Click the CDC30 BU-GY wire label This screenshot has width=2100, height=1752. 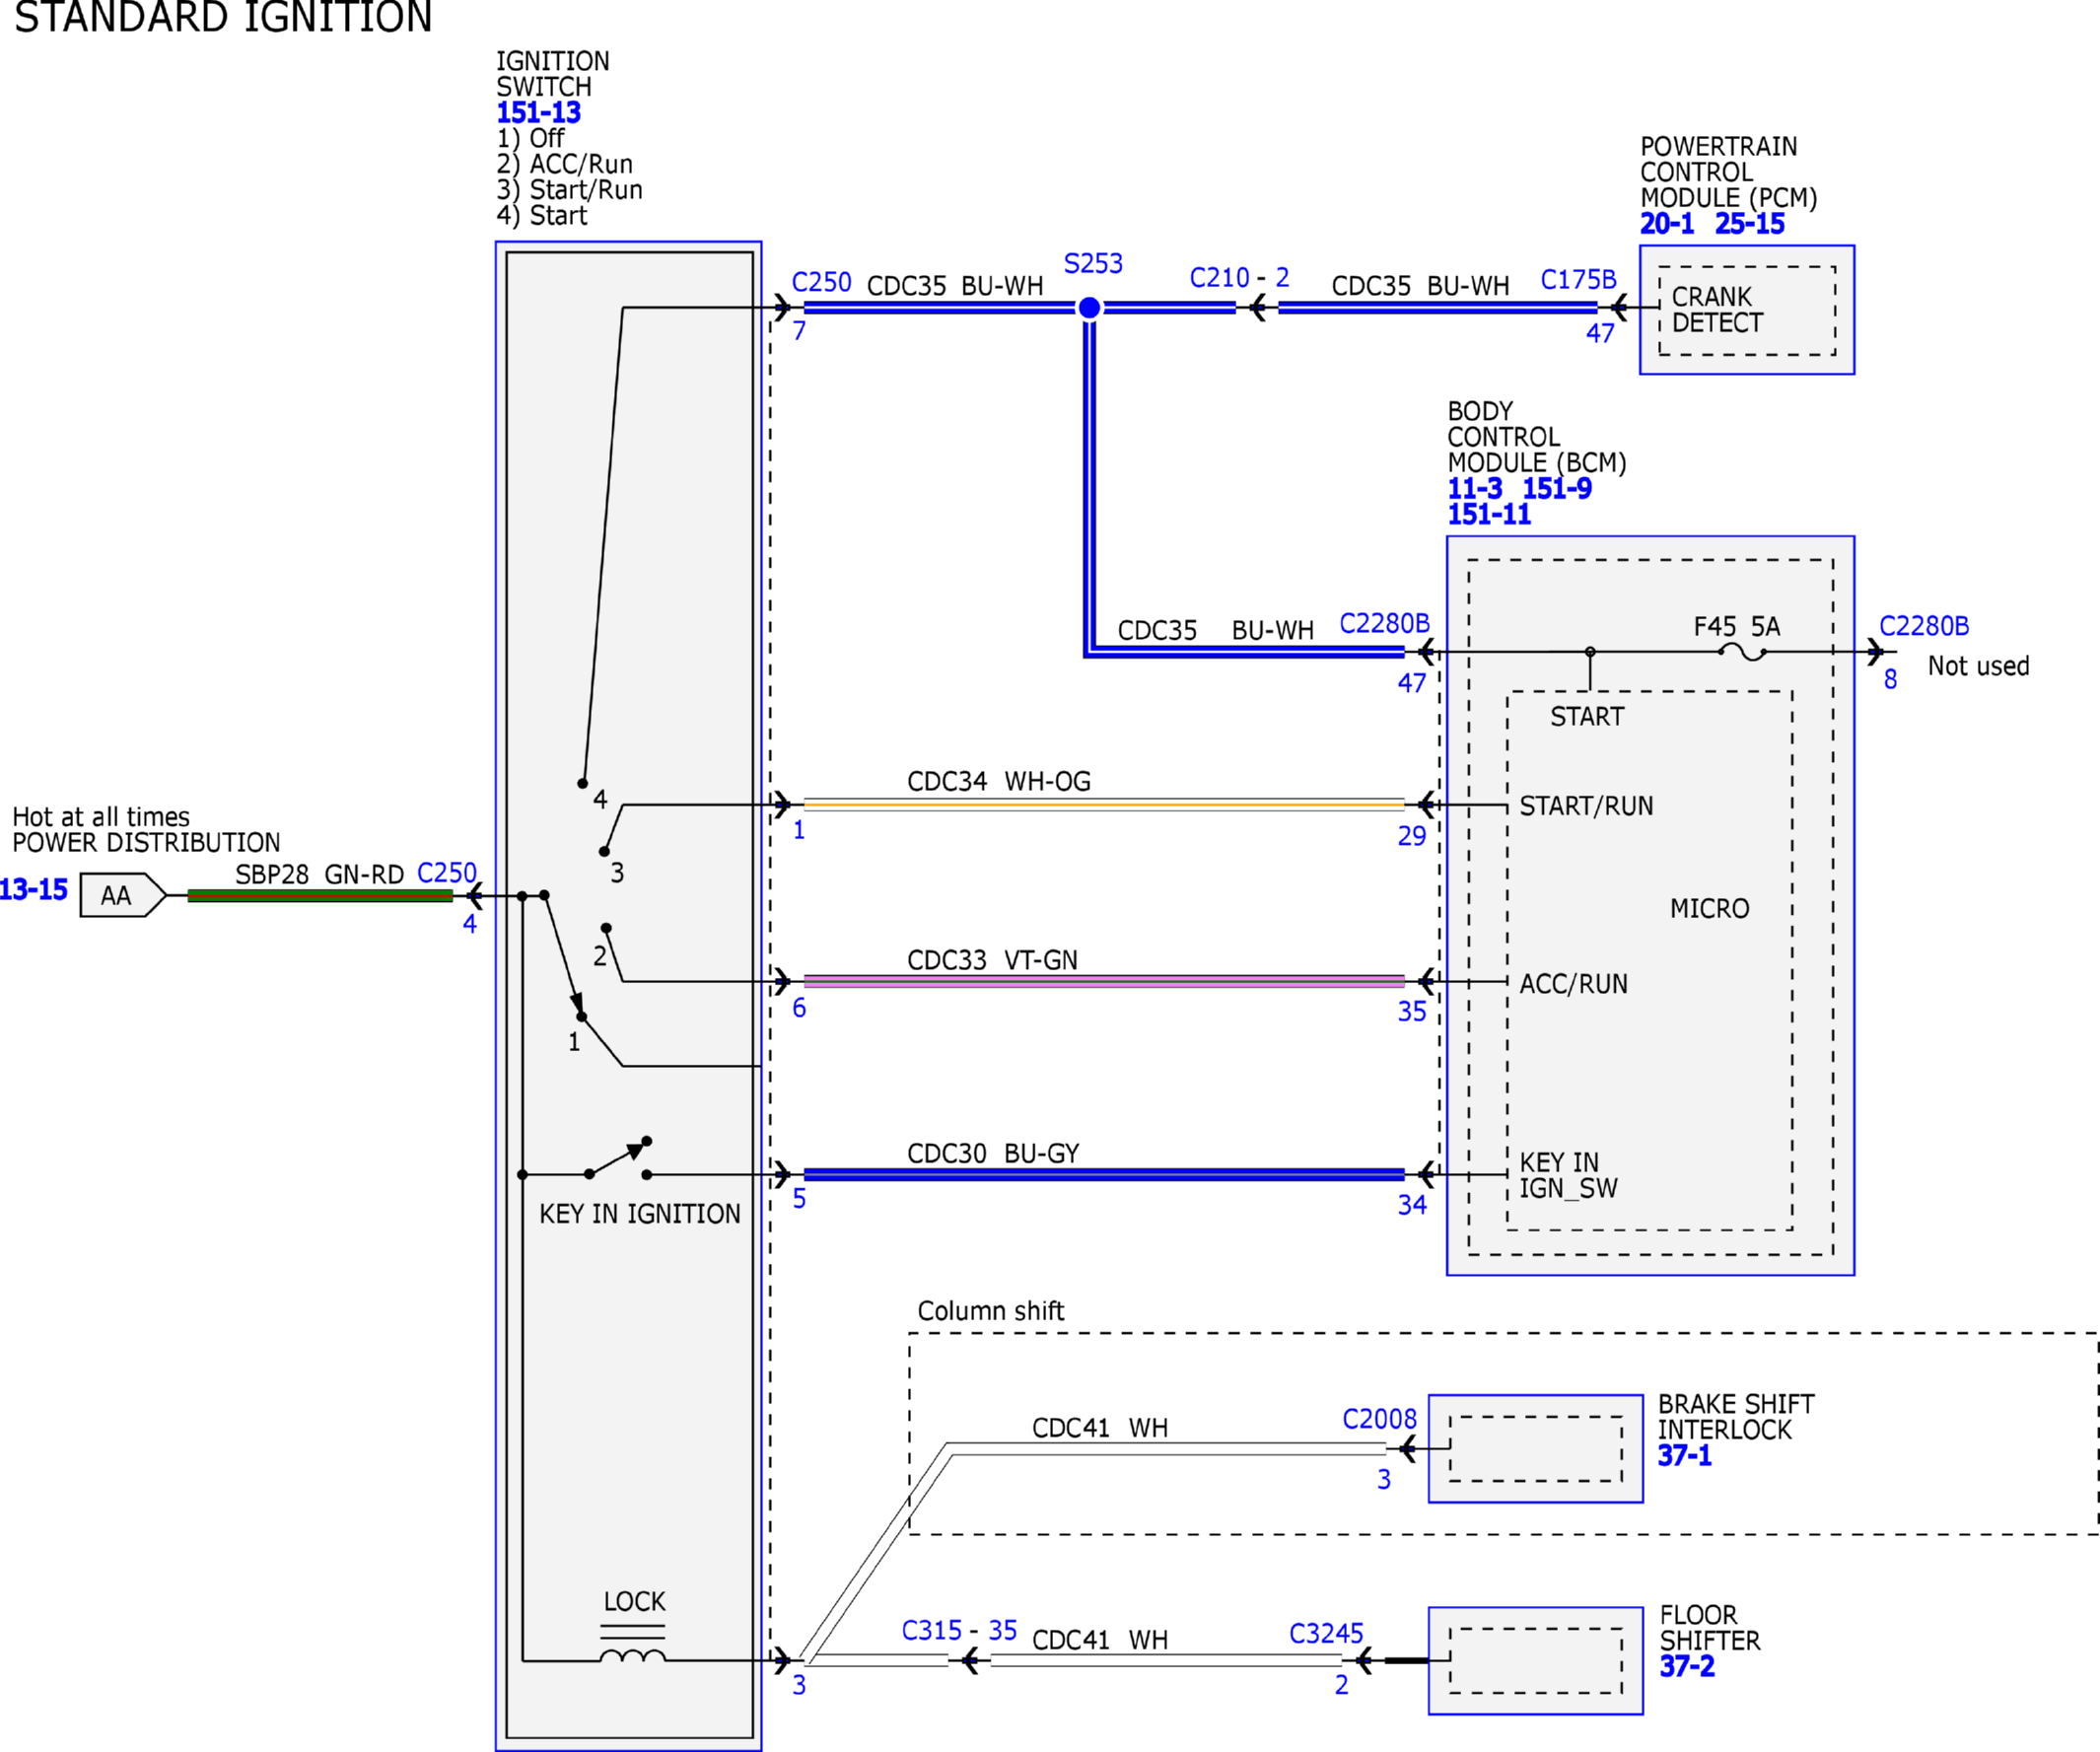[993, 1154]
